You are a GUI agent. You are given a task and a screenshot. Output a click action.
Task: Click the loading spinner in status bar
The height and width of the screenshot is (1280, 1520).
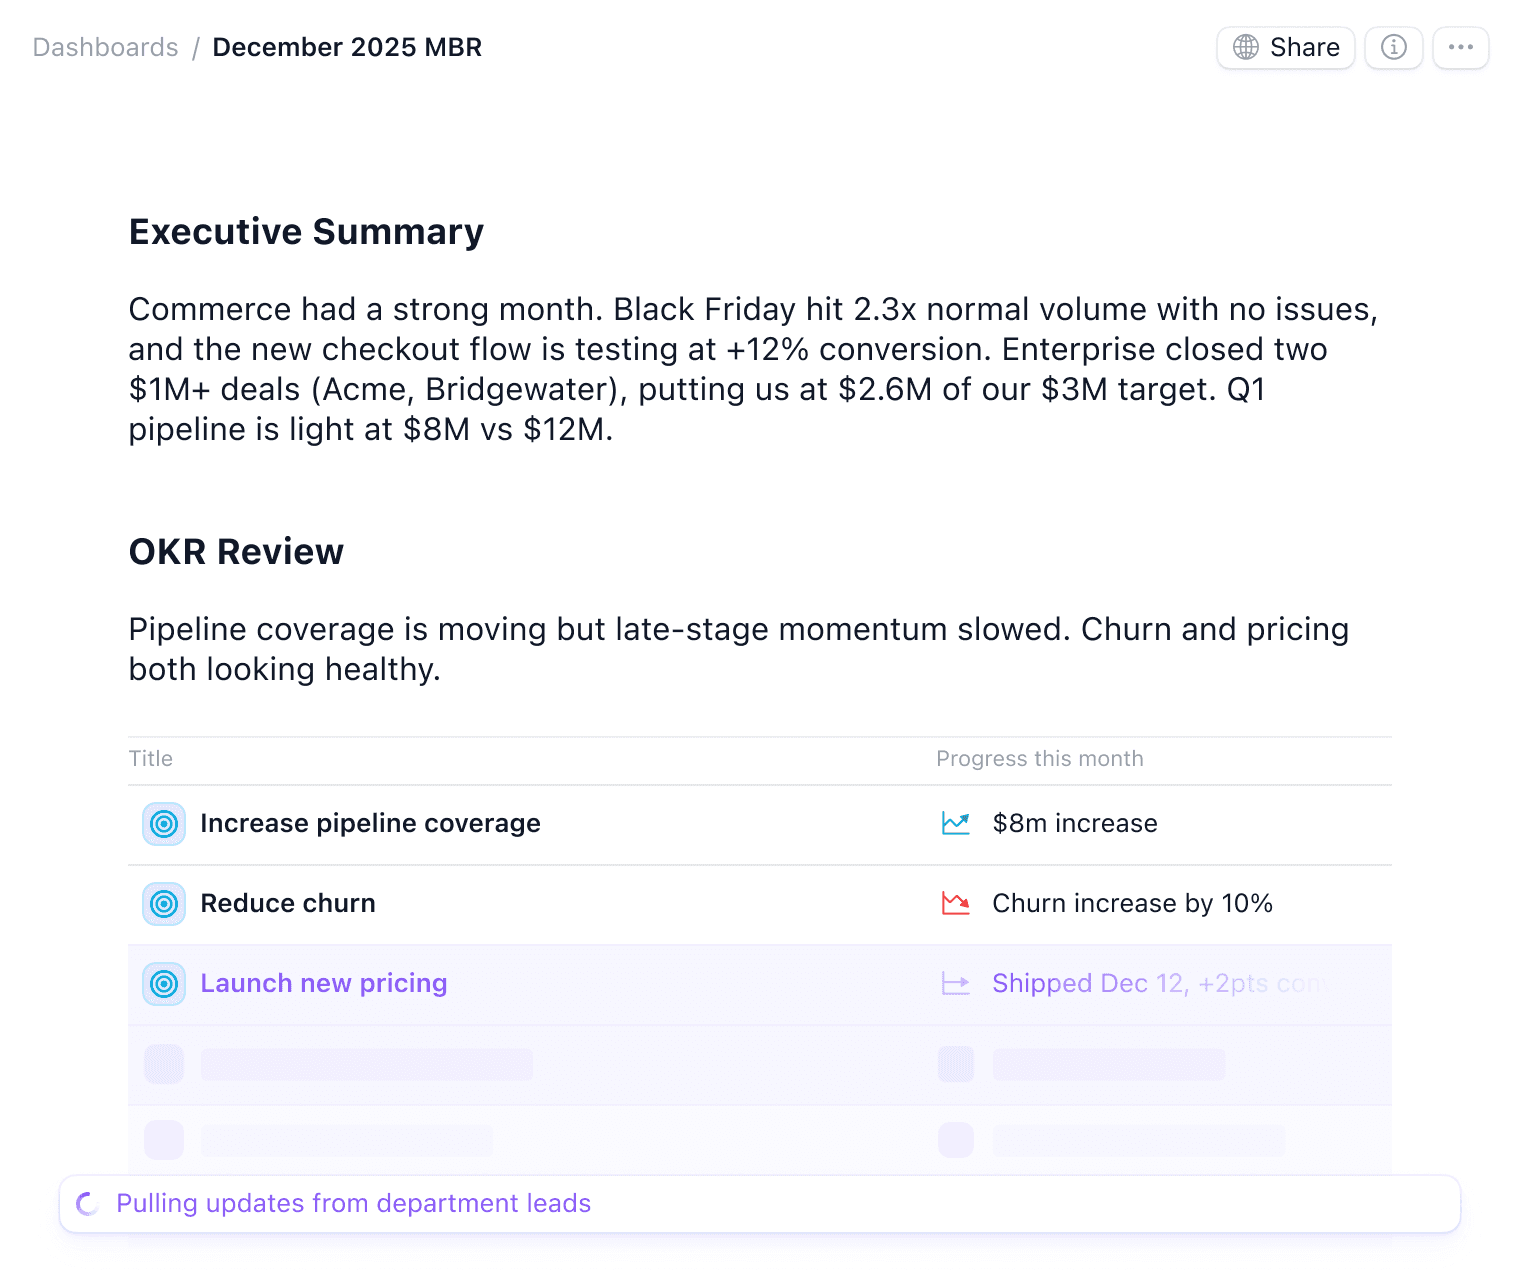88,1204
